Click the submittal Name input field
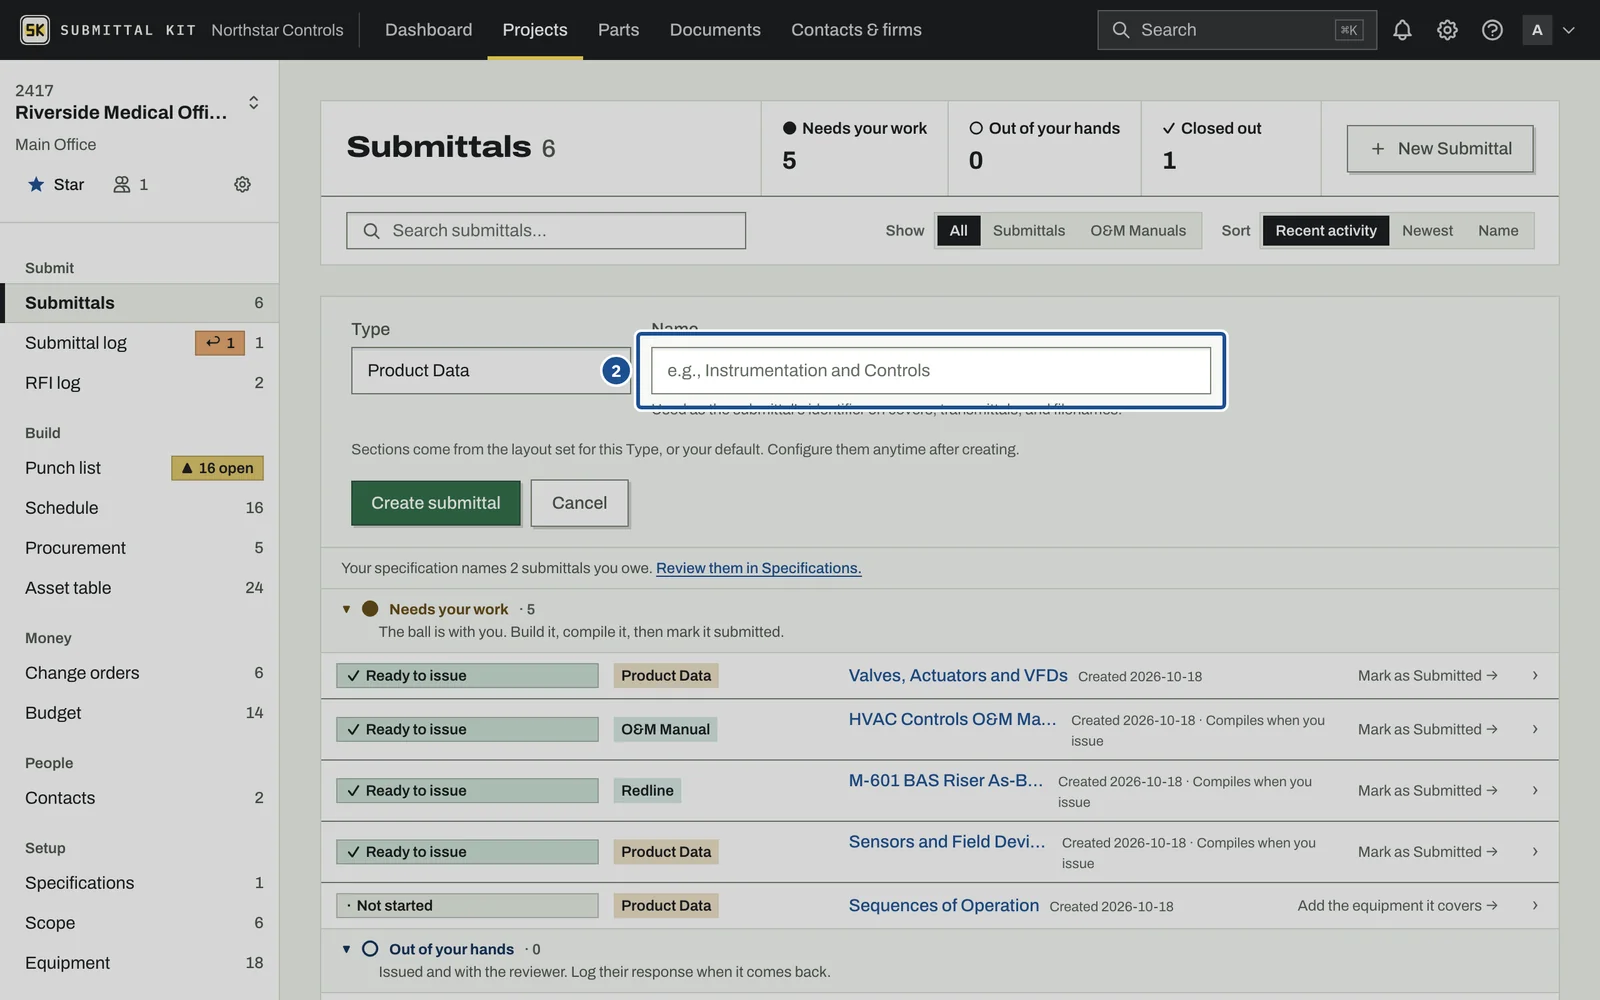Screen dimensions: 1600x1000 pyautogui.click(x=931, y=370)
